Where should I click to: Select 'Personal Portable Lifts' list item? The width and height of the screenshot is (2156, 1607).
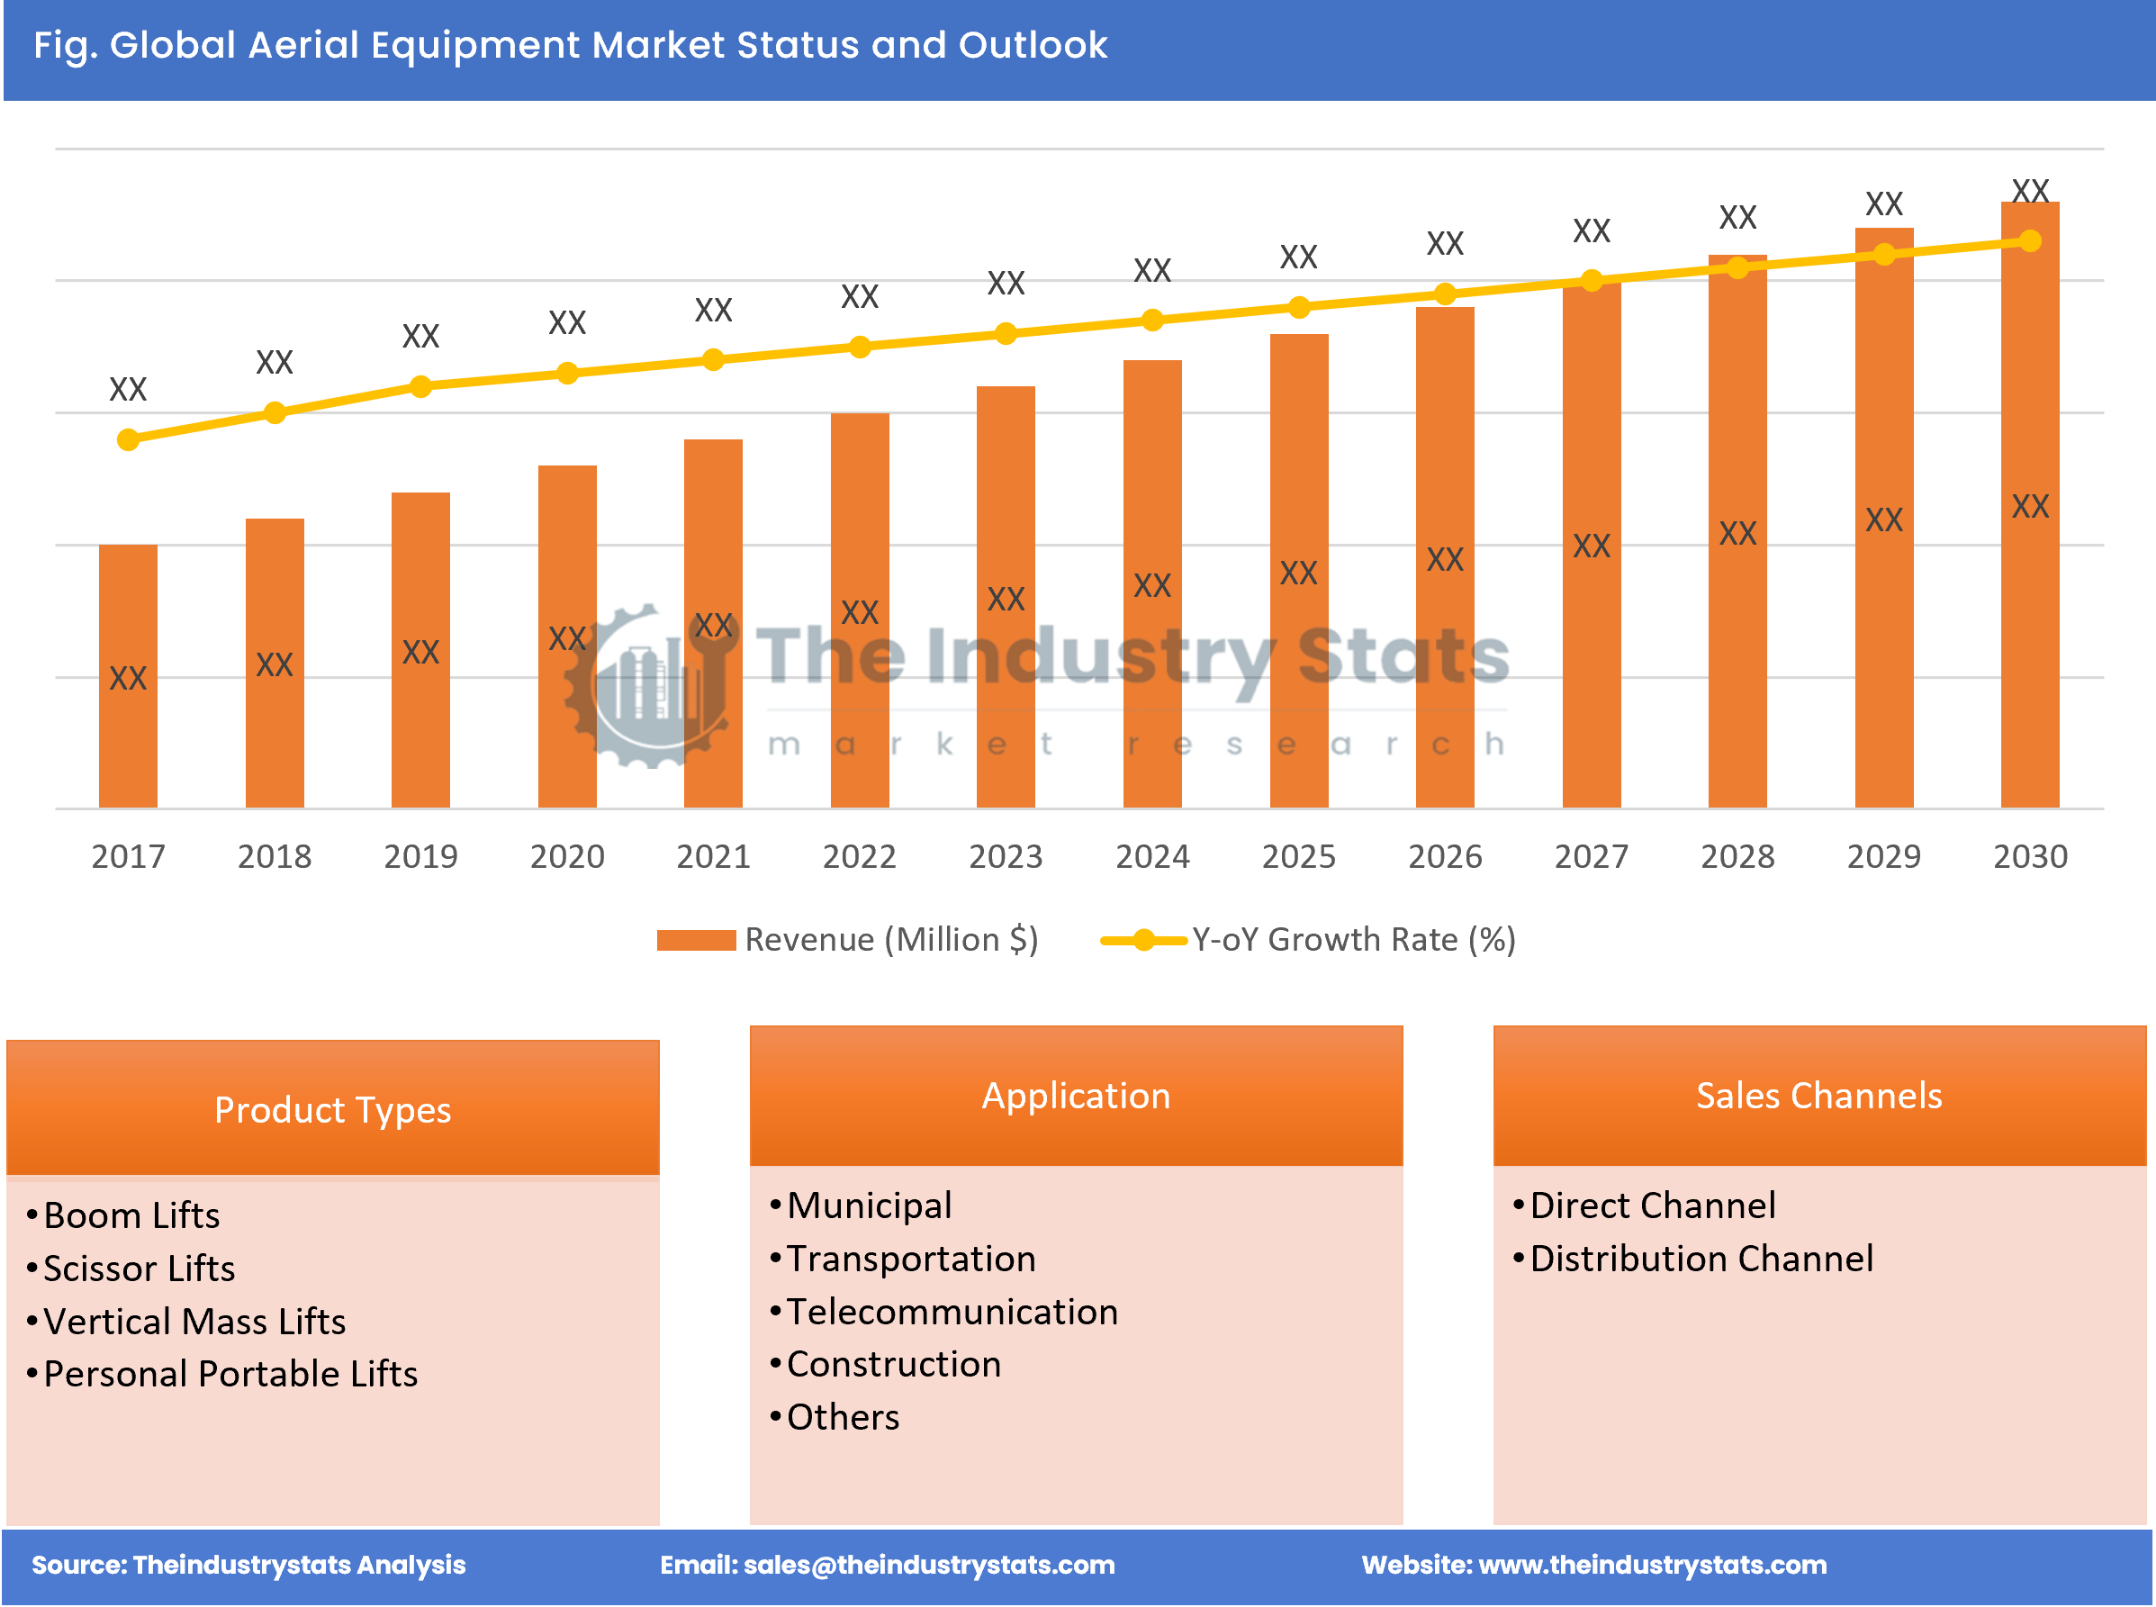coord(231,1375)
